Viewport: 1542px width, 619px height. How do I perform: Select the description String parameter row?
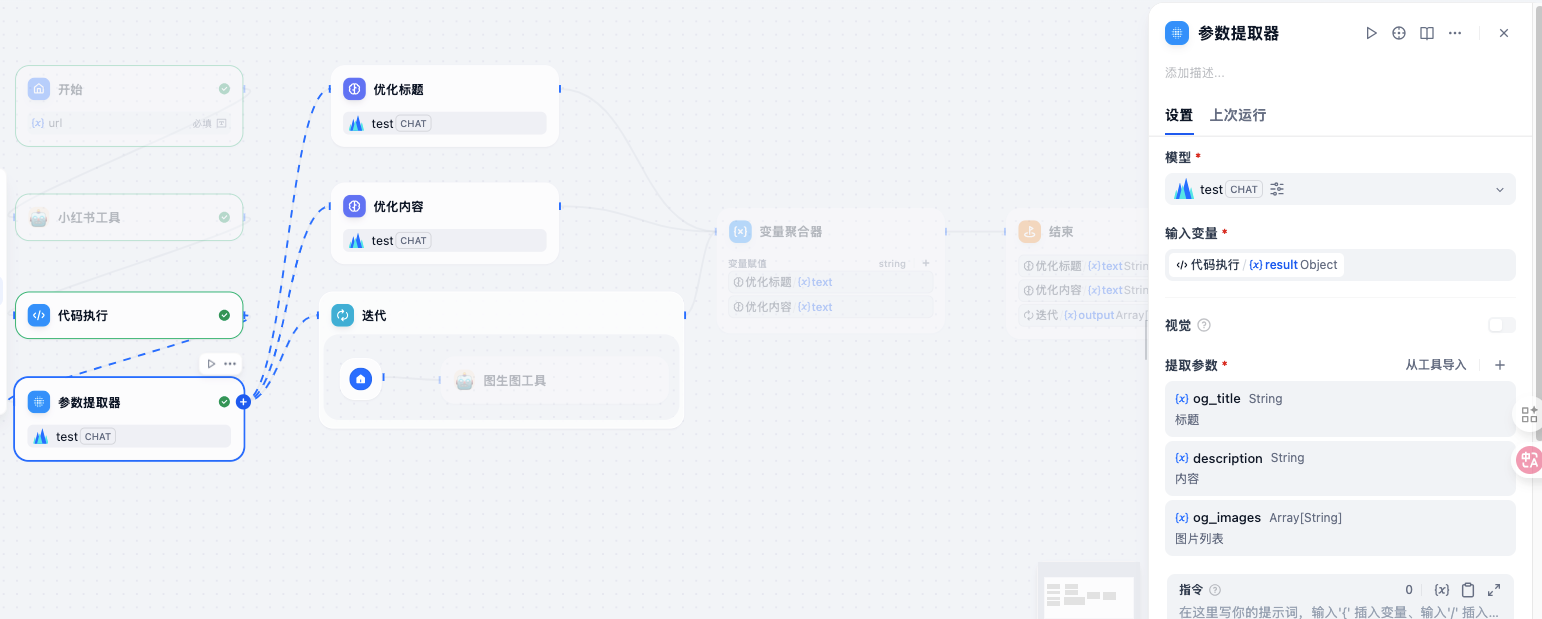1340,468
